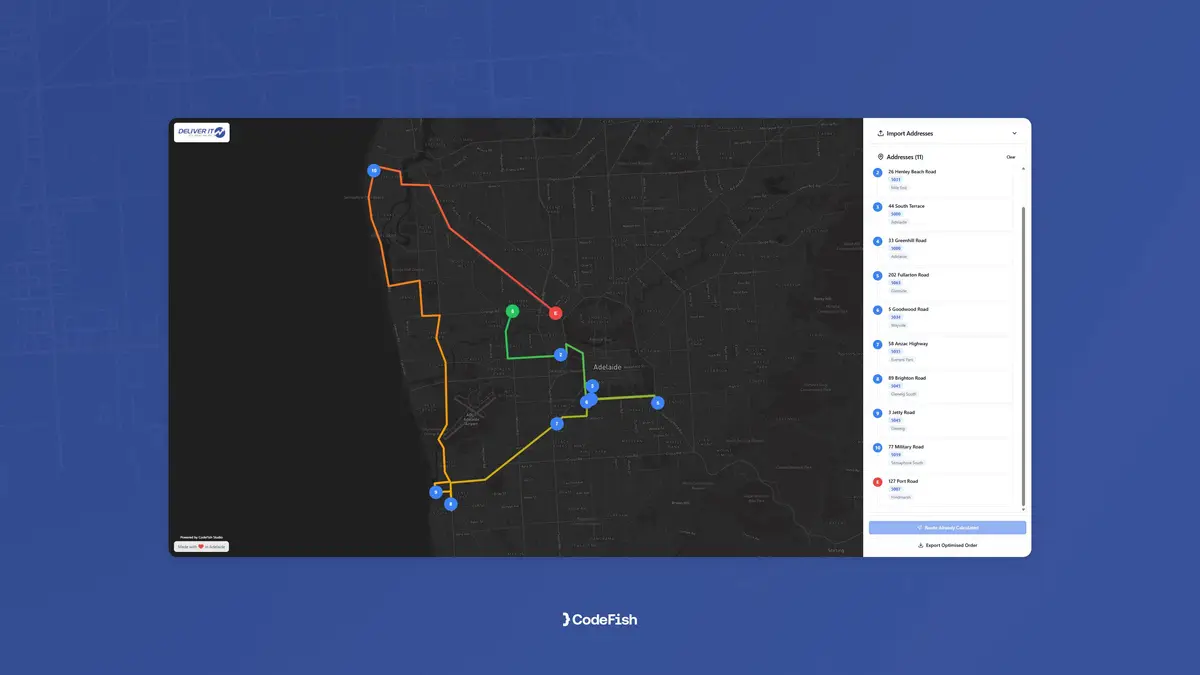Click the CodeFish logo at the bottom
This screenshot has height=675, width=1200.
tap(600, 620)
